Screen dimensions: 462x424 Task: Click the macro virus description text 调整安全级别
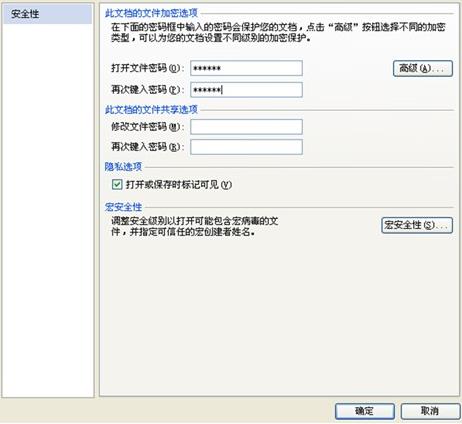pos(195,226)
